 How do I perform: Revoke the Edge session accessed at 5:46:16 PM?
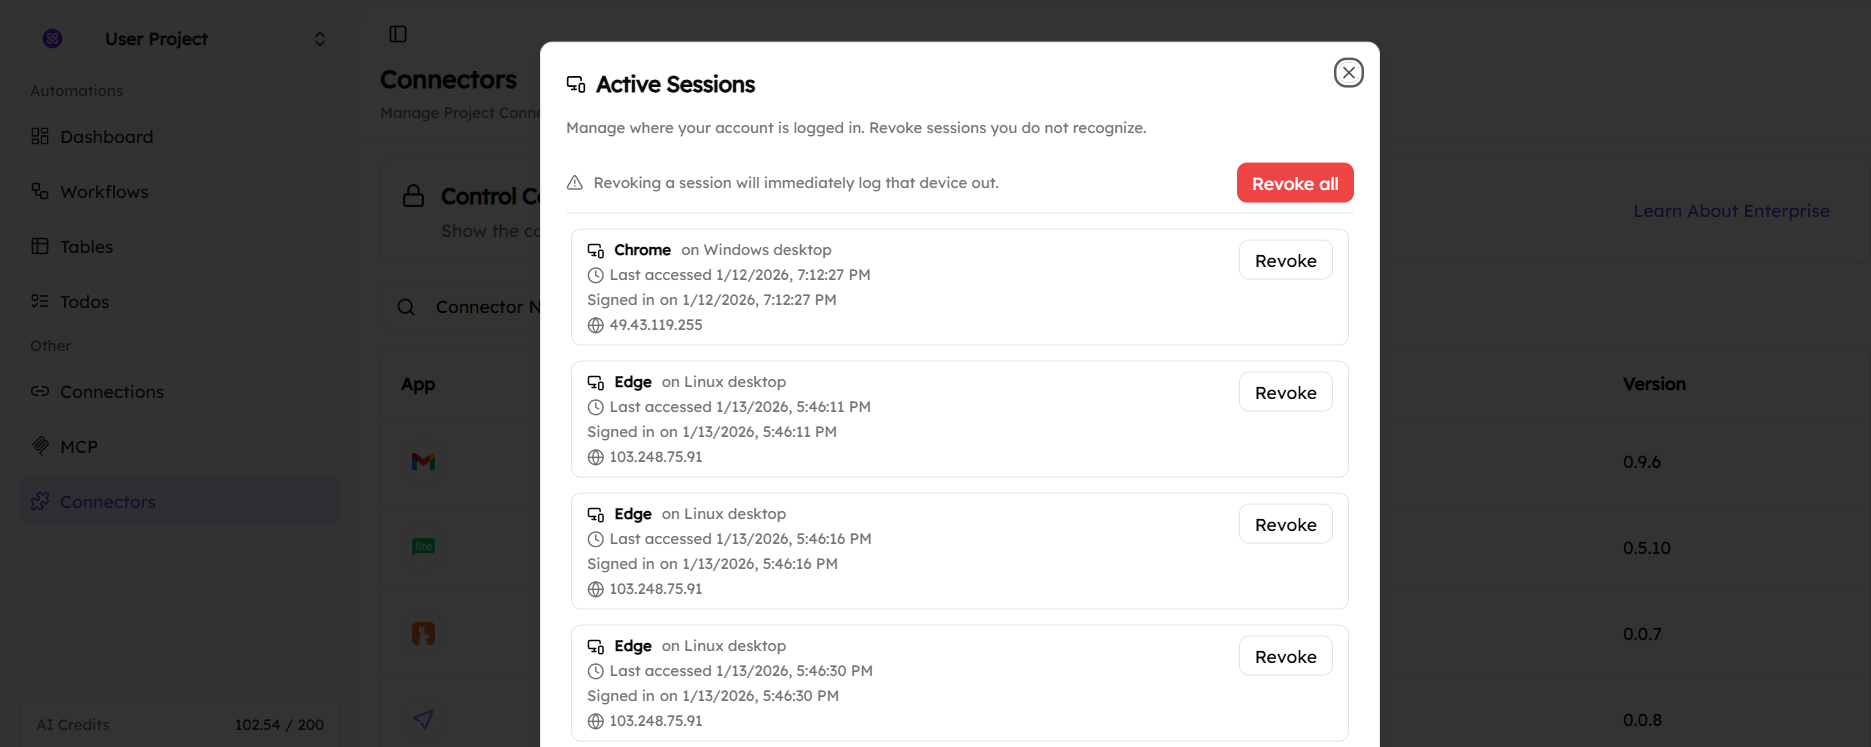1285,524
